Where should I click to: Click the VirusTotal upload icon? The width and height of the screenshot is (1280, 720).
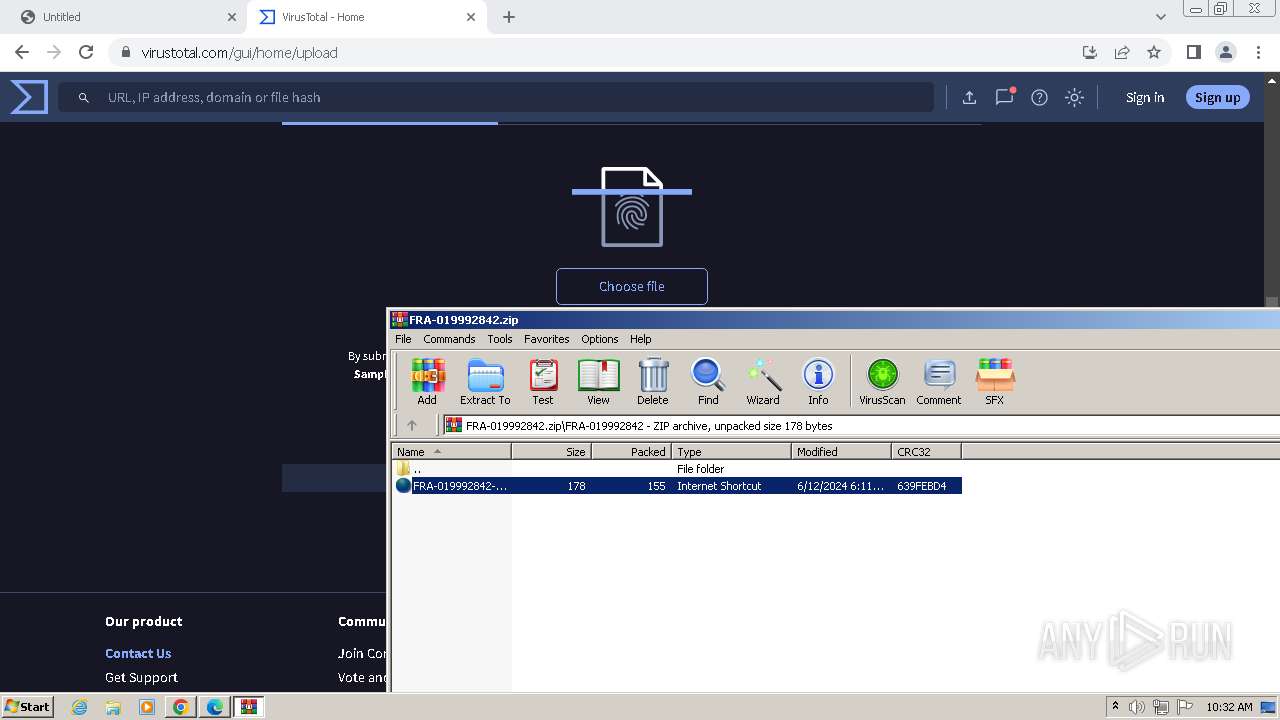click(x=969, y=97)
